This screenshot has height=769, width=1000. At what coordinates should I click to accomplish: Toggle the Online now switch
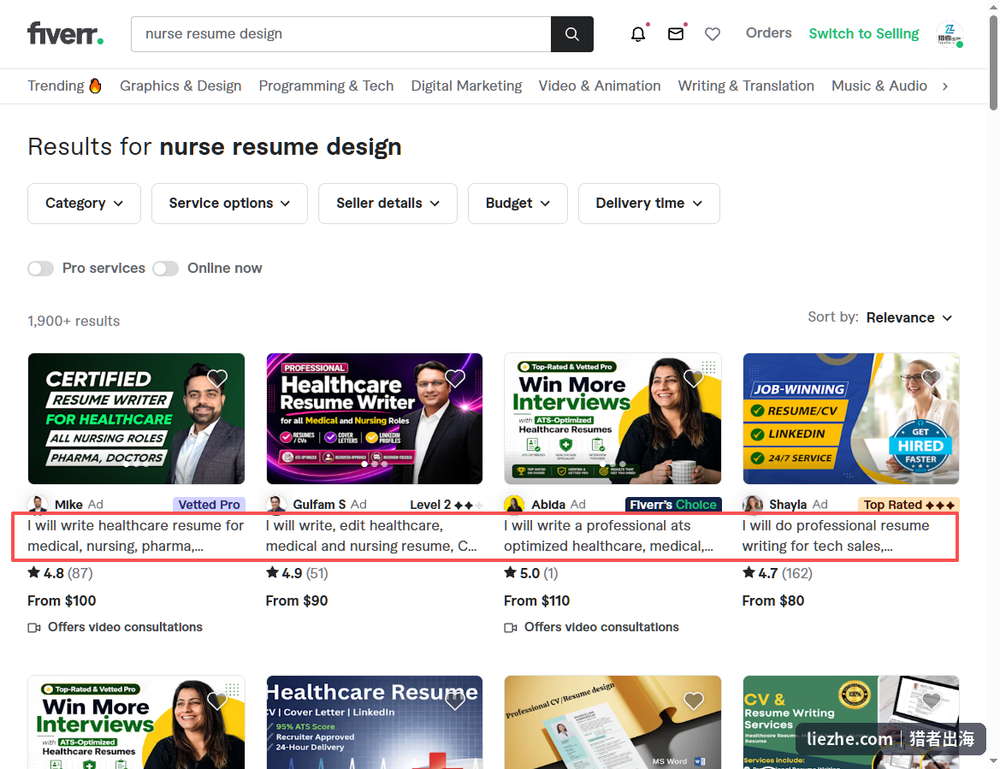pos(165,268)
